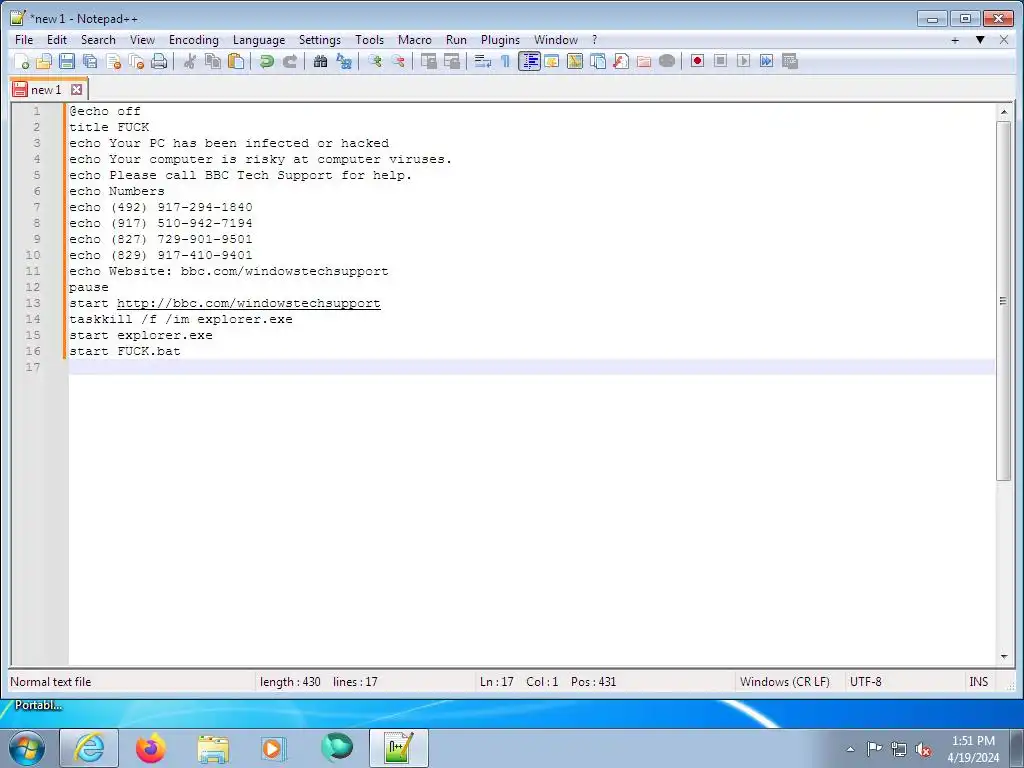Image resolution: width=1024 pixels, height=768 pixels.
Task: Click the Zoom In magnifier icon
Action: tap(374, 61)
